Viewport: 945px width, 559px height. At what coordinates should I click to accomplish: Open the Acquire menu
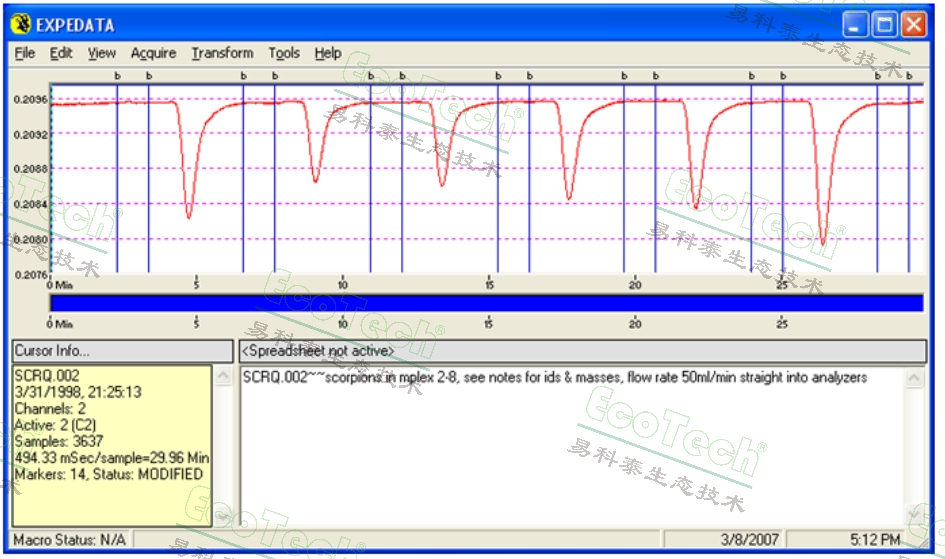[x=153, y=53]
